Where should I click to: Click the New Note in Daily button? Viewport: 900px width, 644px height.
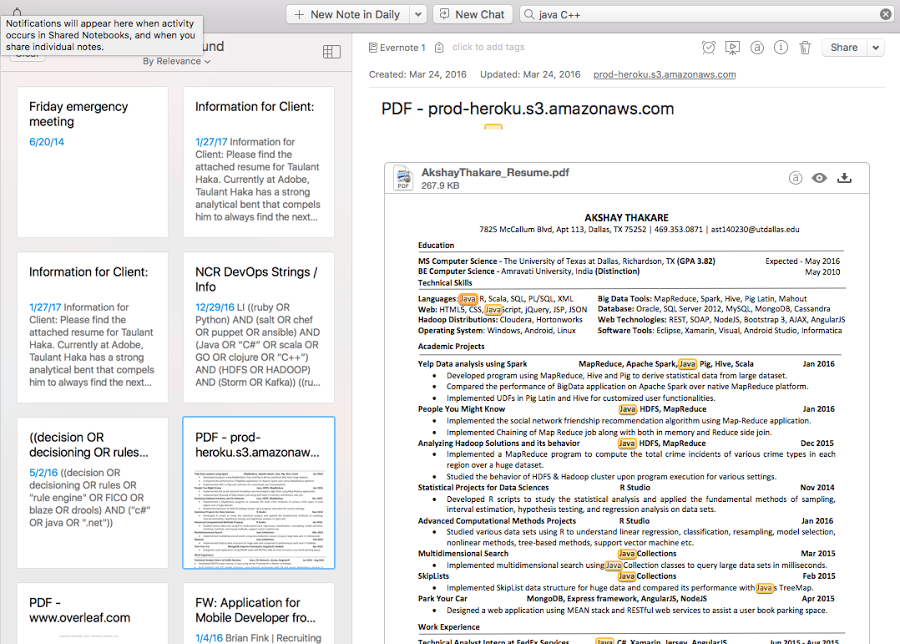[347, 14]
